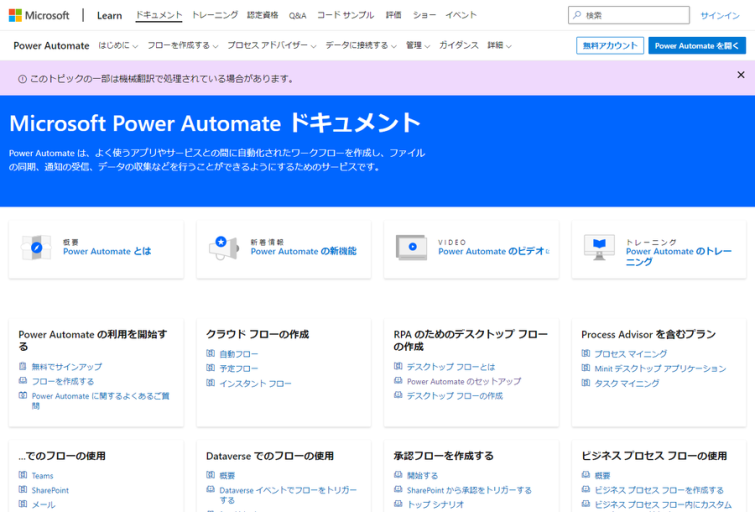Click the icon beside ビジネス プロセス フローを作成する

coord(586,489)
